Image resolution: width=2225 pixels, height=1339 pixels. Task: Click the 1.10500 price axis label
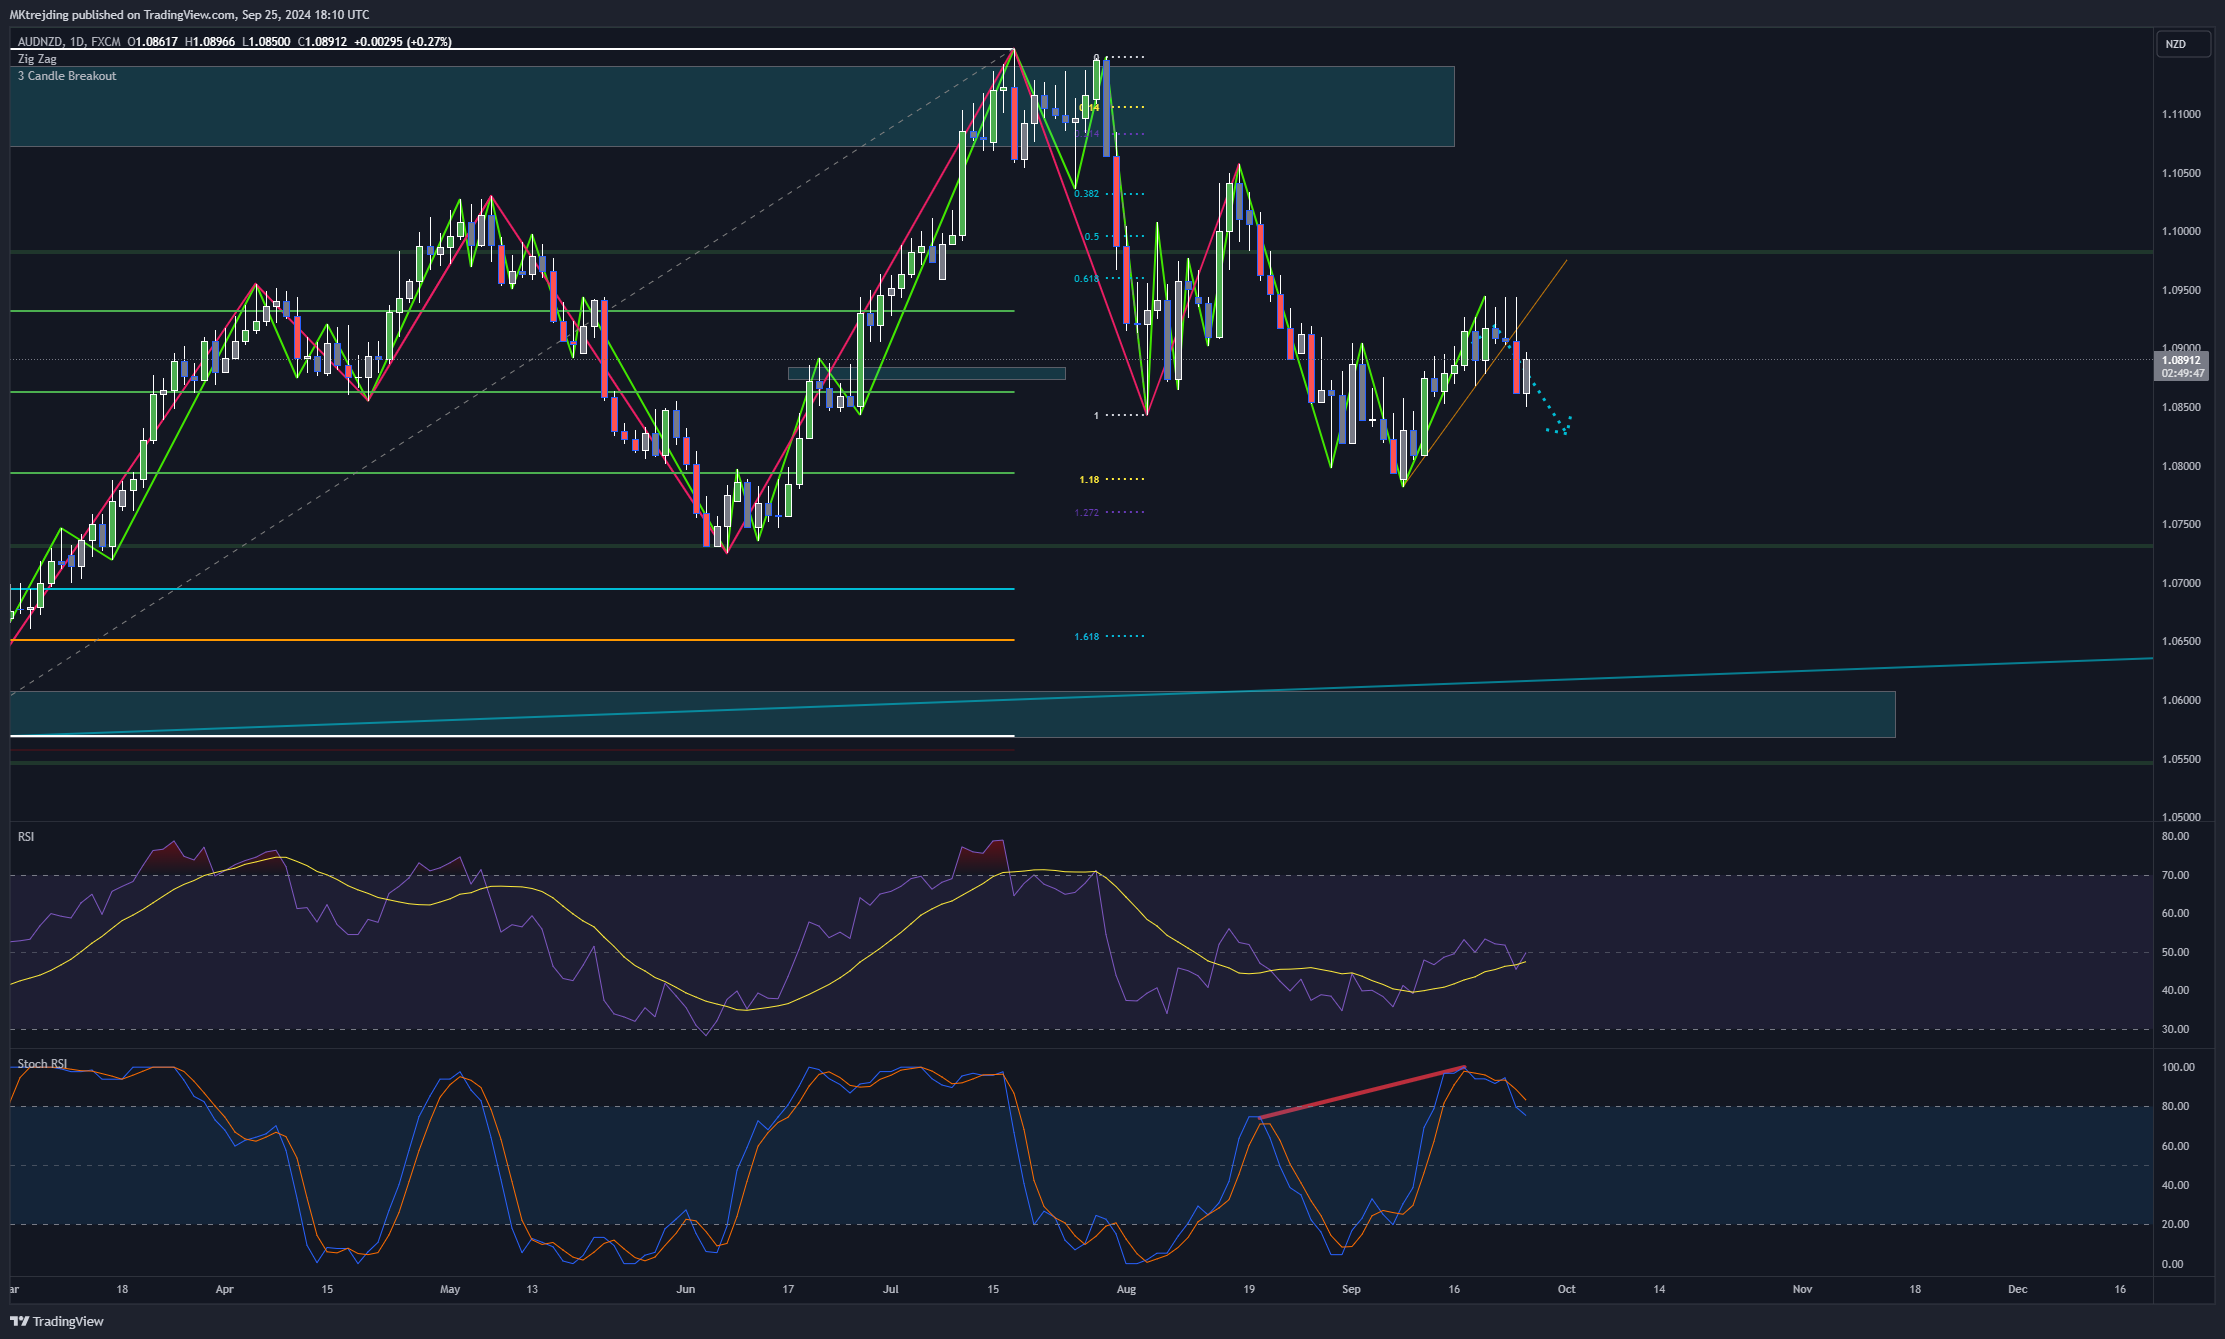pos(2181,173)
